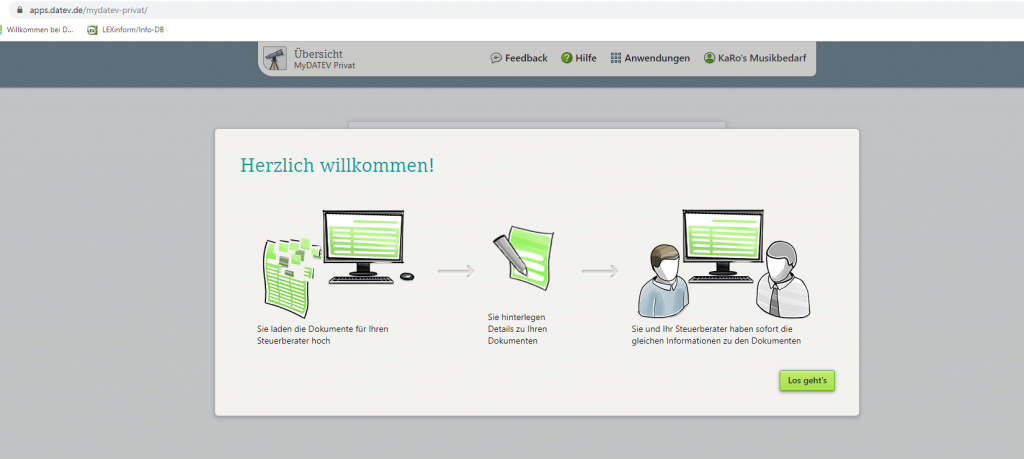Screen dimensions: 1024x459
Task: Click the LEXinform bookmark favicon
Action: click(x=93, y=30)
